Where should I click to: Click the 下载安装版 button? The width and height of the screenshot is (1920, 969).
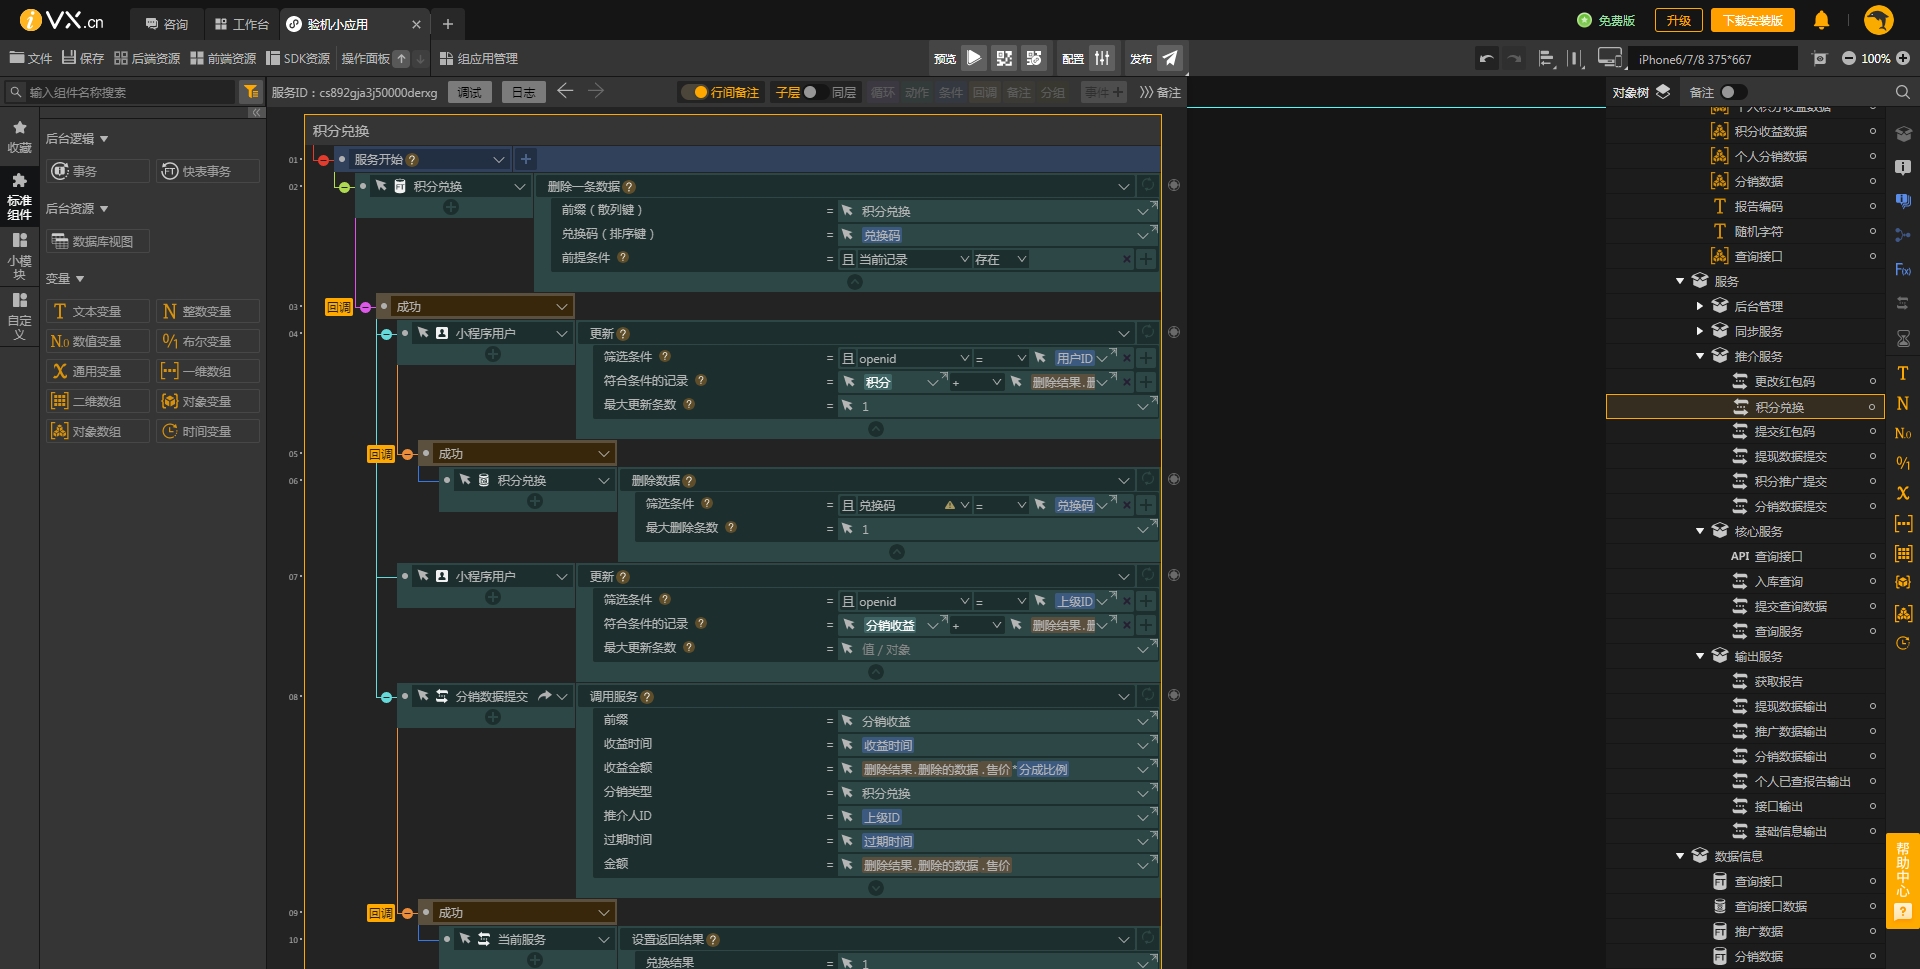click(x=1752, y=20)
